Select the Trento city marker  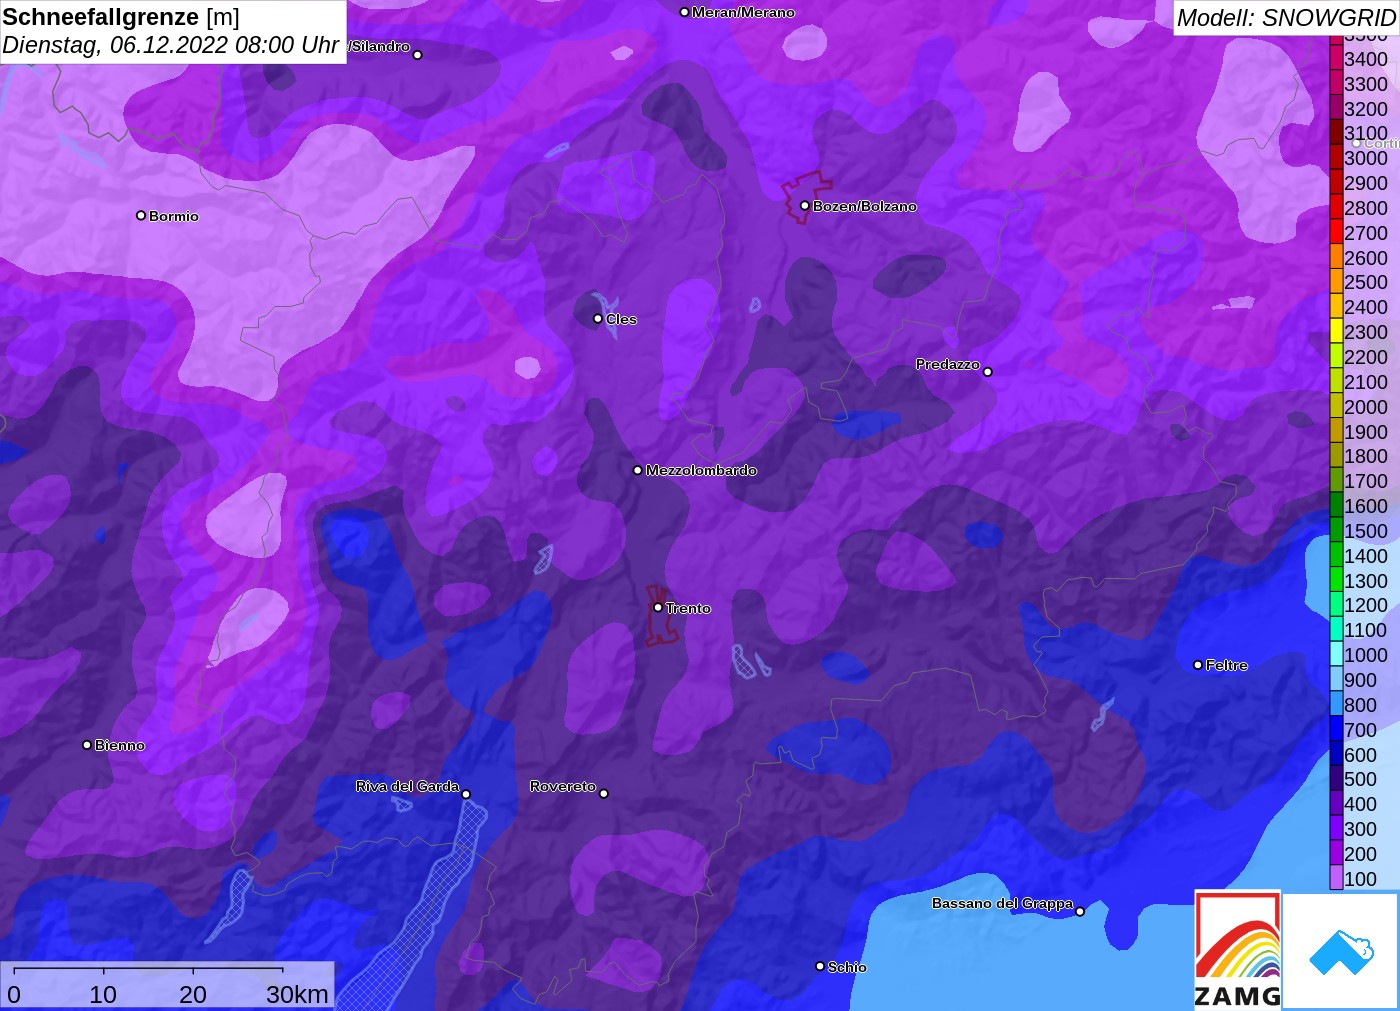click(658, 607)
